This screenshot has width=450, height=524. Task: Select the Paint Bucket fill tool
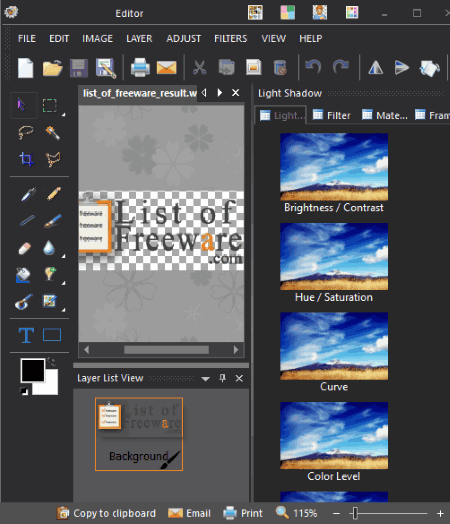tap(23, 275)
